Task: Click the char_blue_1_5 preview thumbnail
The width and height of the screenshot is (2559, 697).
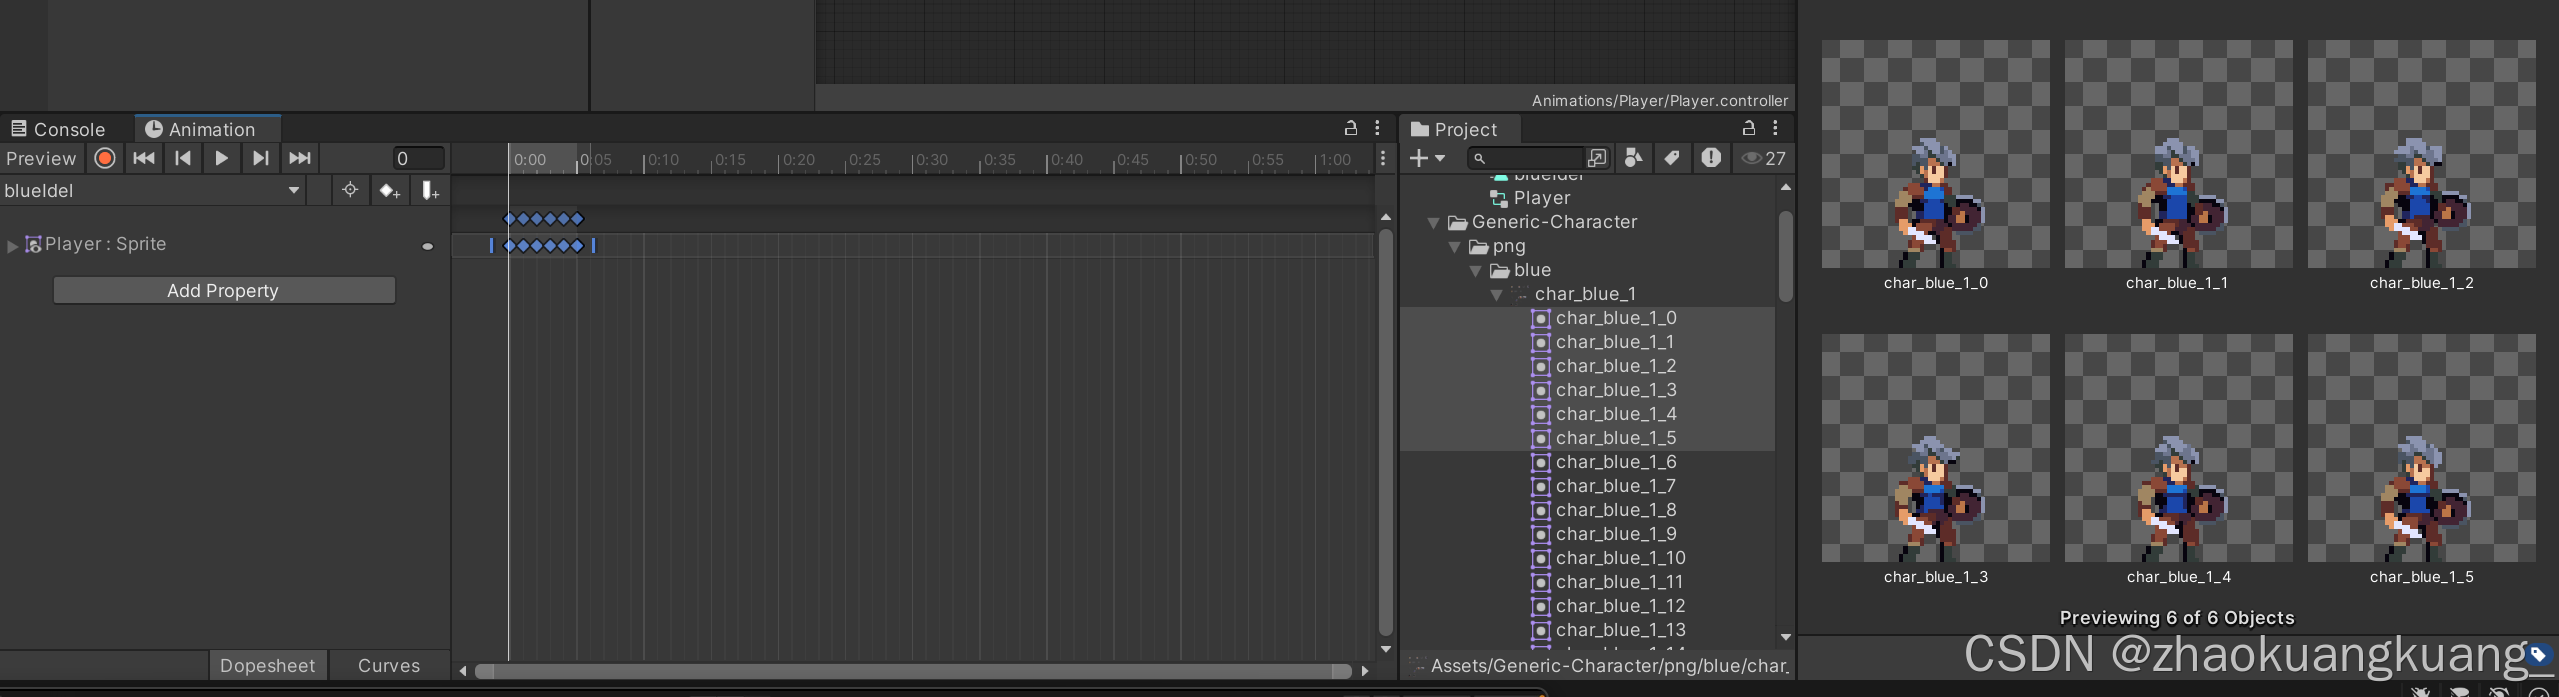Action: [x=2421, y=448]
